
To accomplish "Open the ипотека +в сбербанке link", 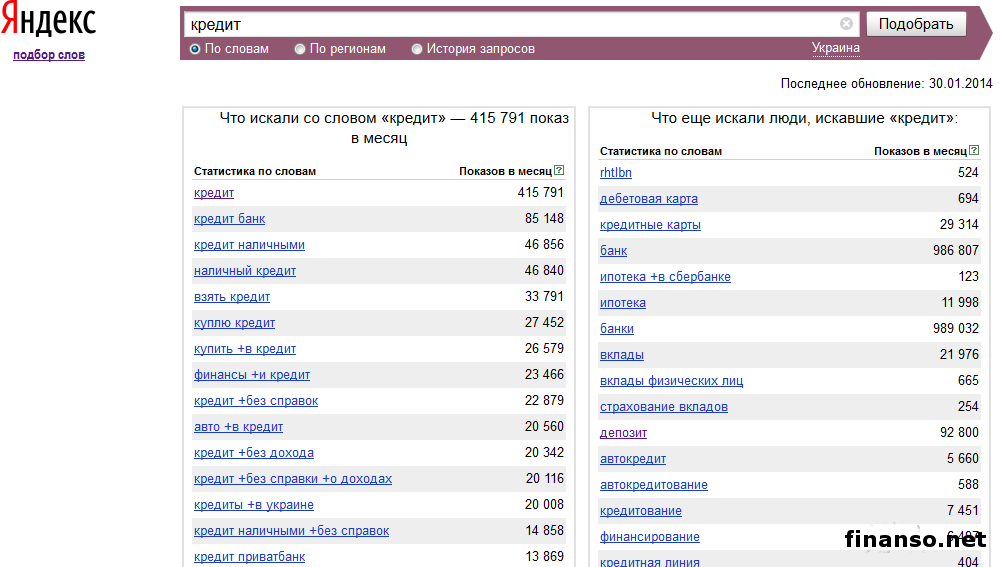I will coord(665,277).
